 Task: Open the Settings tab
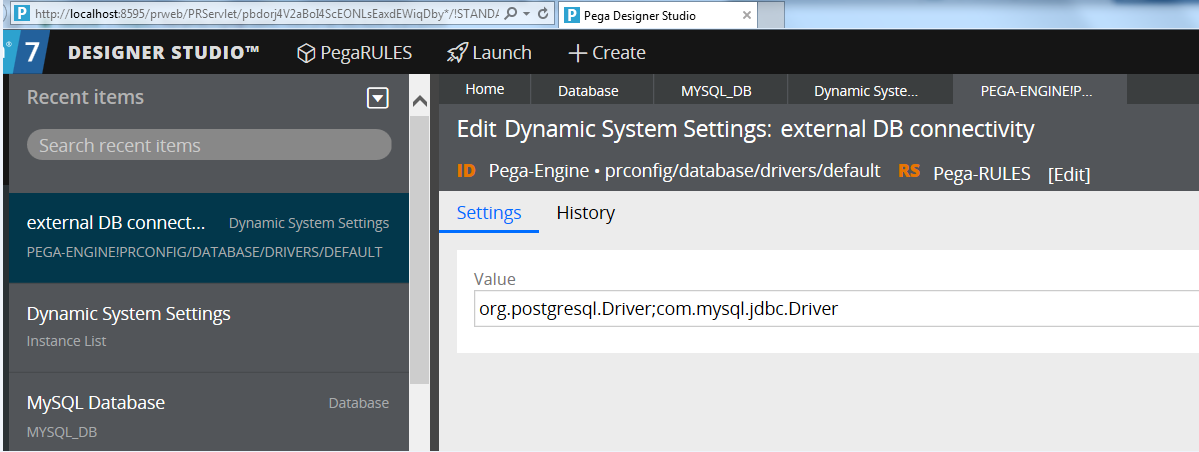tap(489, 213)
